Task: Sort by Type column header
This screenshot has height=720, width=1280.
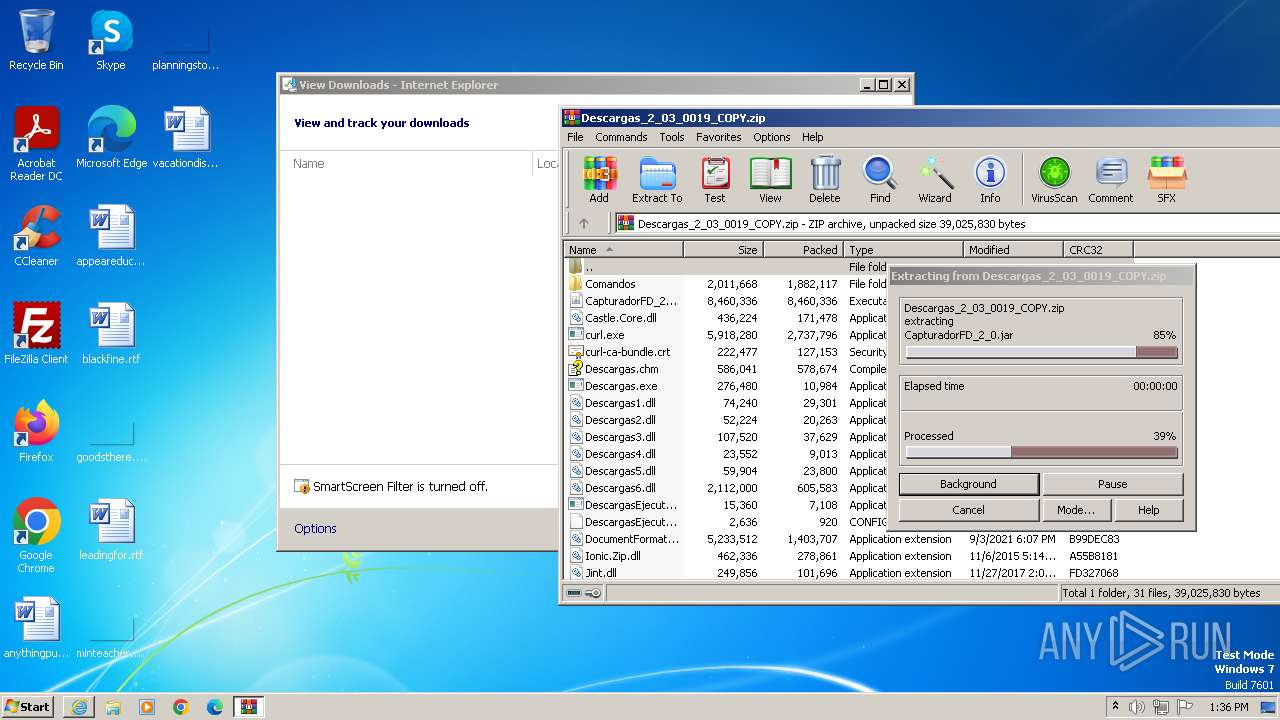Action: point(903,250)
